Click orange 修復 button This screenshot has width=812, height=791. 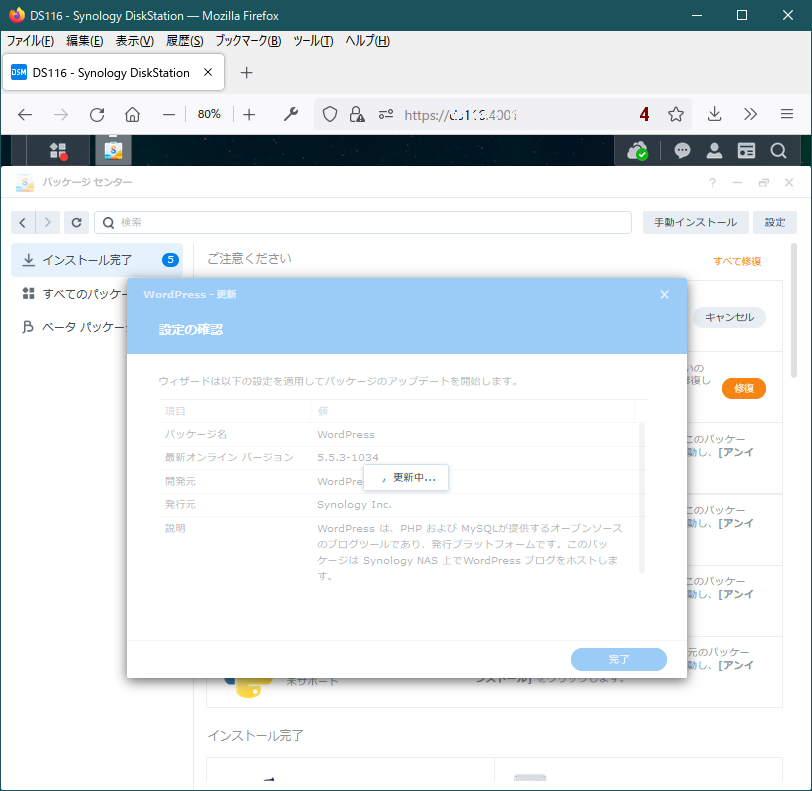point(744,389)
